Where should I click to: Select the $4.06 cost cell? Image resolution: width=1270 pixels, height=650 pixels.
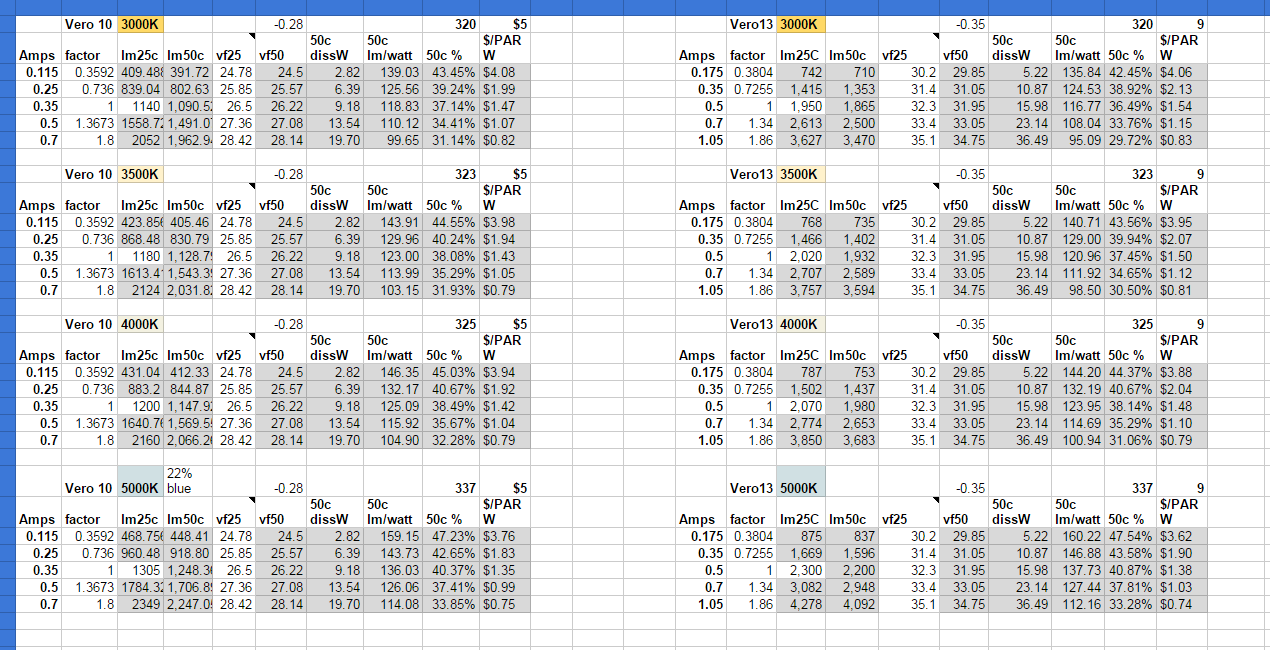click(1183, 72)
